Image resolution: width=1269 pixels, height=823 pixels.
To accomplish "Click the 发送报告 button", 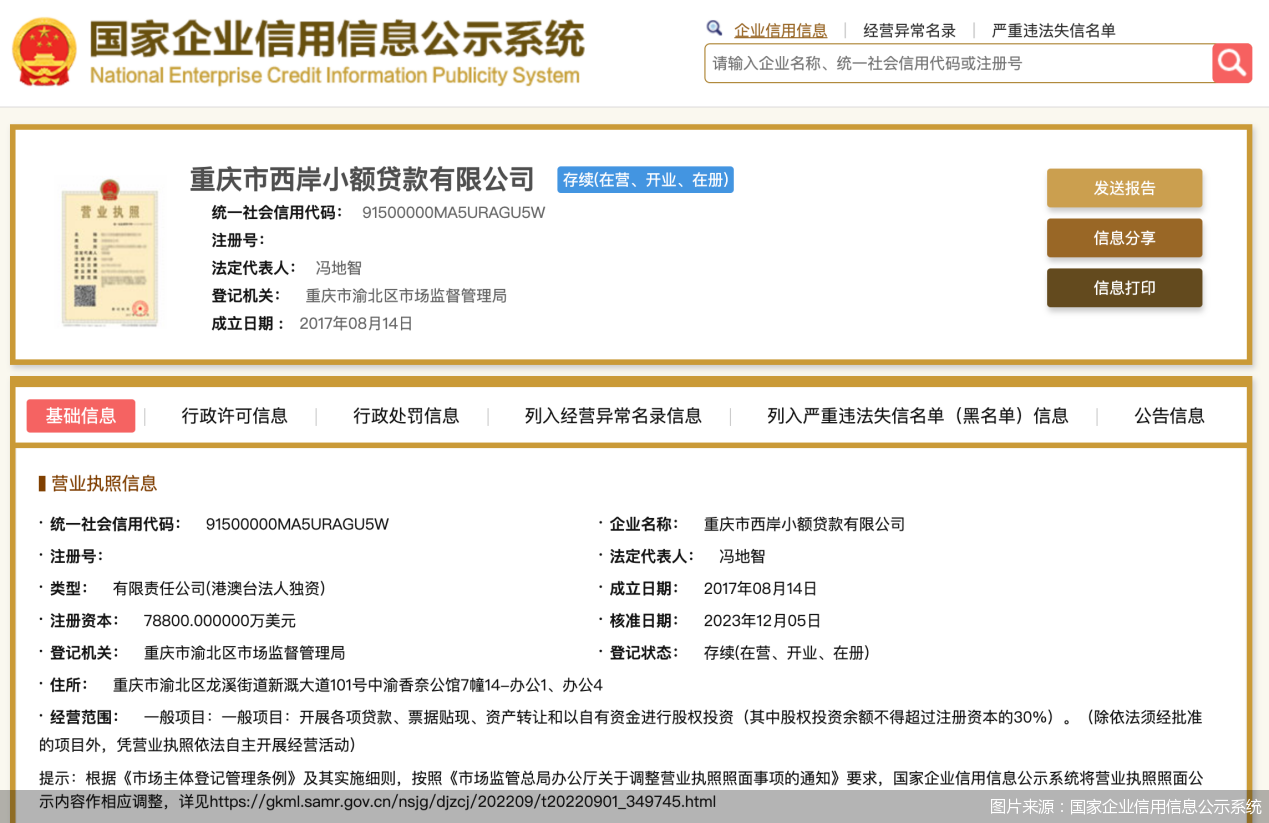I will point(1124,187).
